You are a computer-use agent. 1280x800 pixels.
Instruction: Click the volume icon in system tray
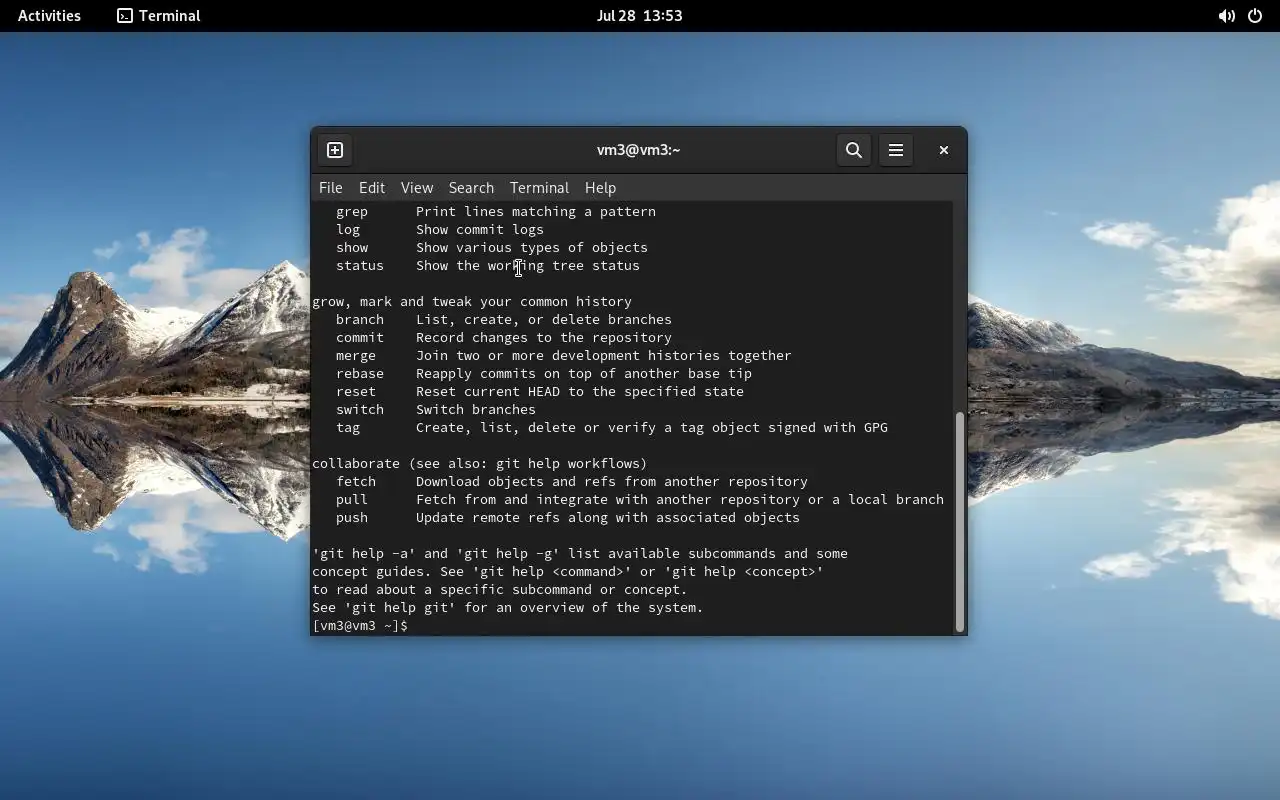coord(1226,16)
